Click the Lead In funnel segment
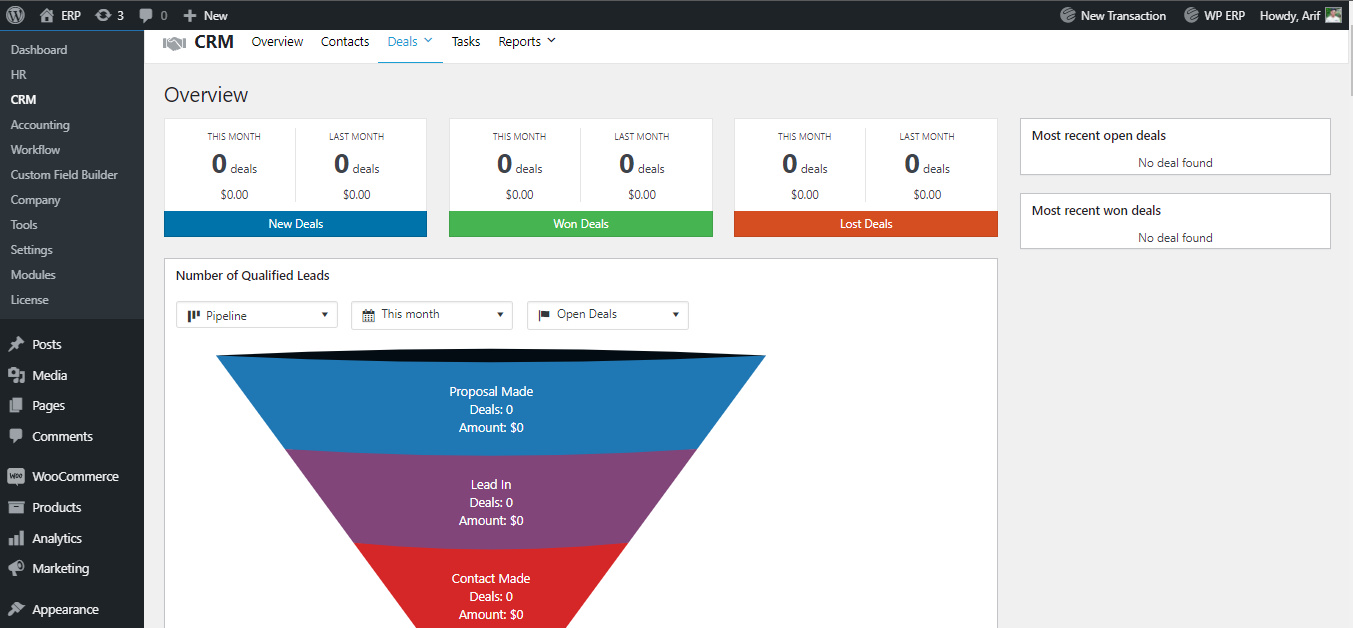The image size is (1353, 628). [491, 500]
